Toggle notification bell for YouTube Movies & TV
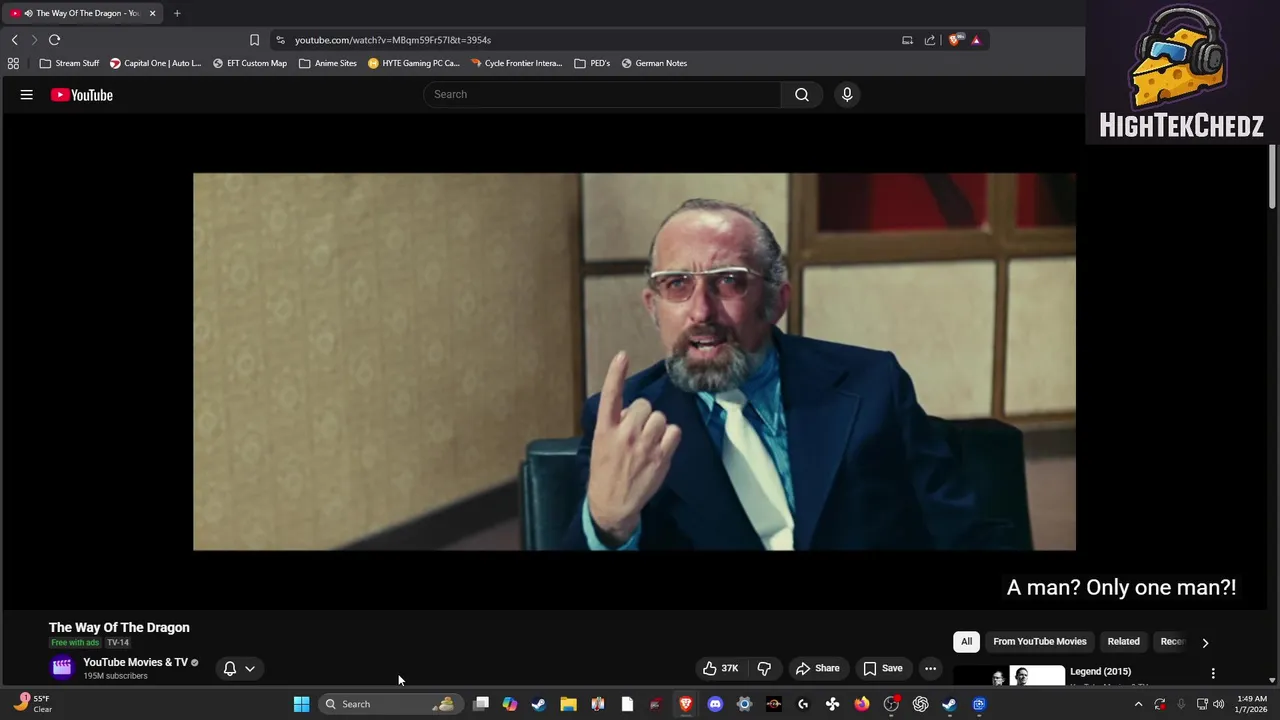Screen dimensions: 1280x720 [x=230, y=668]
